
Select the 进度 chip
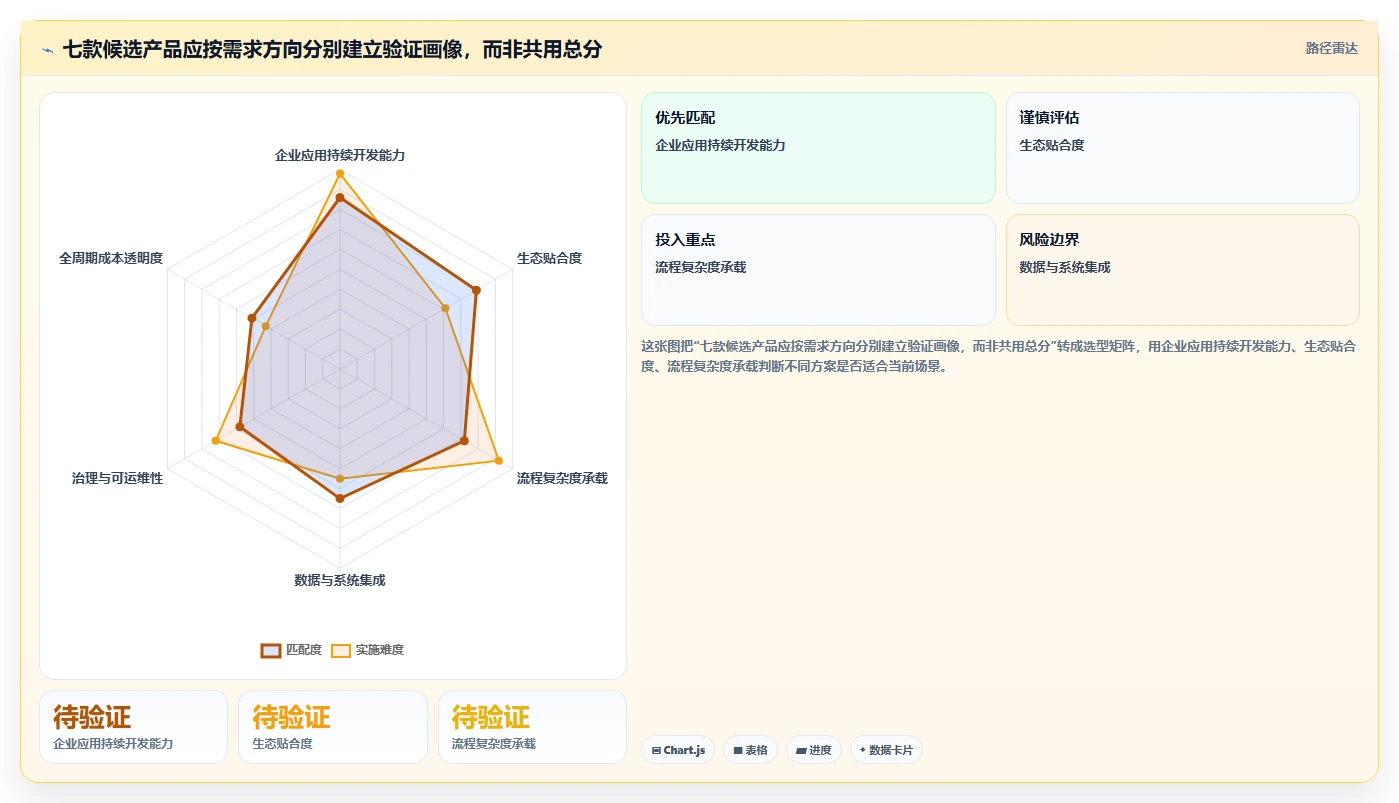coord(813,750)
